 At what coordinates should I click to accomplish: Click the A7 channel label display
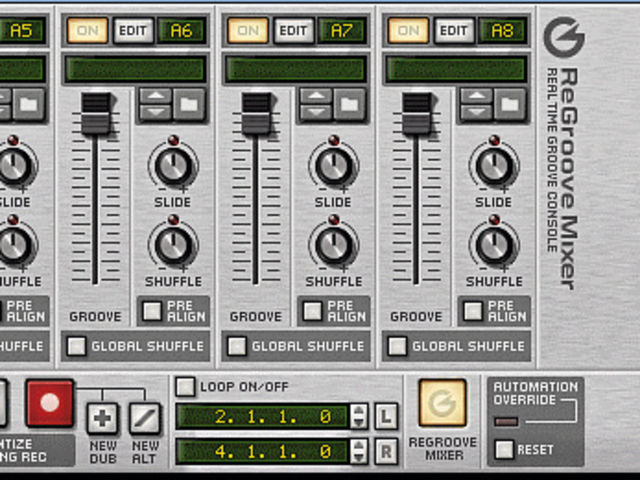(x=342, y=31)
